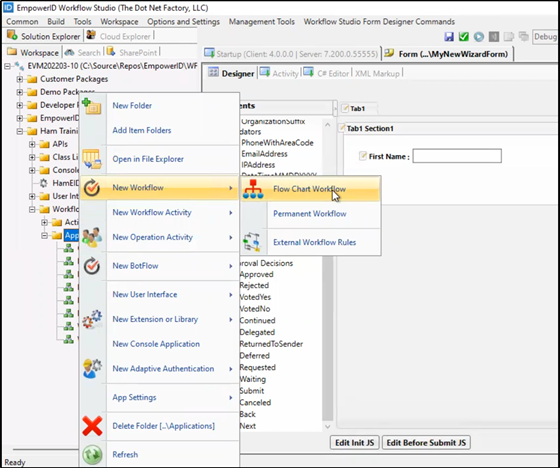Click the Edit Before Submit JS button
560x468 pixels.
426,443
